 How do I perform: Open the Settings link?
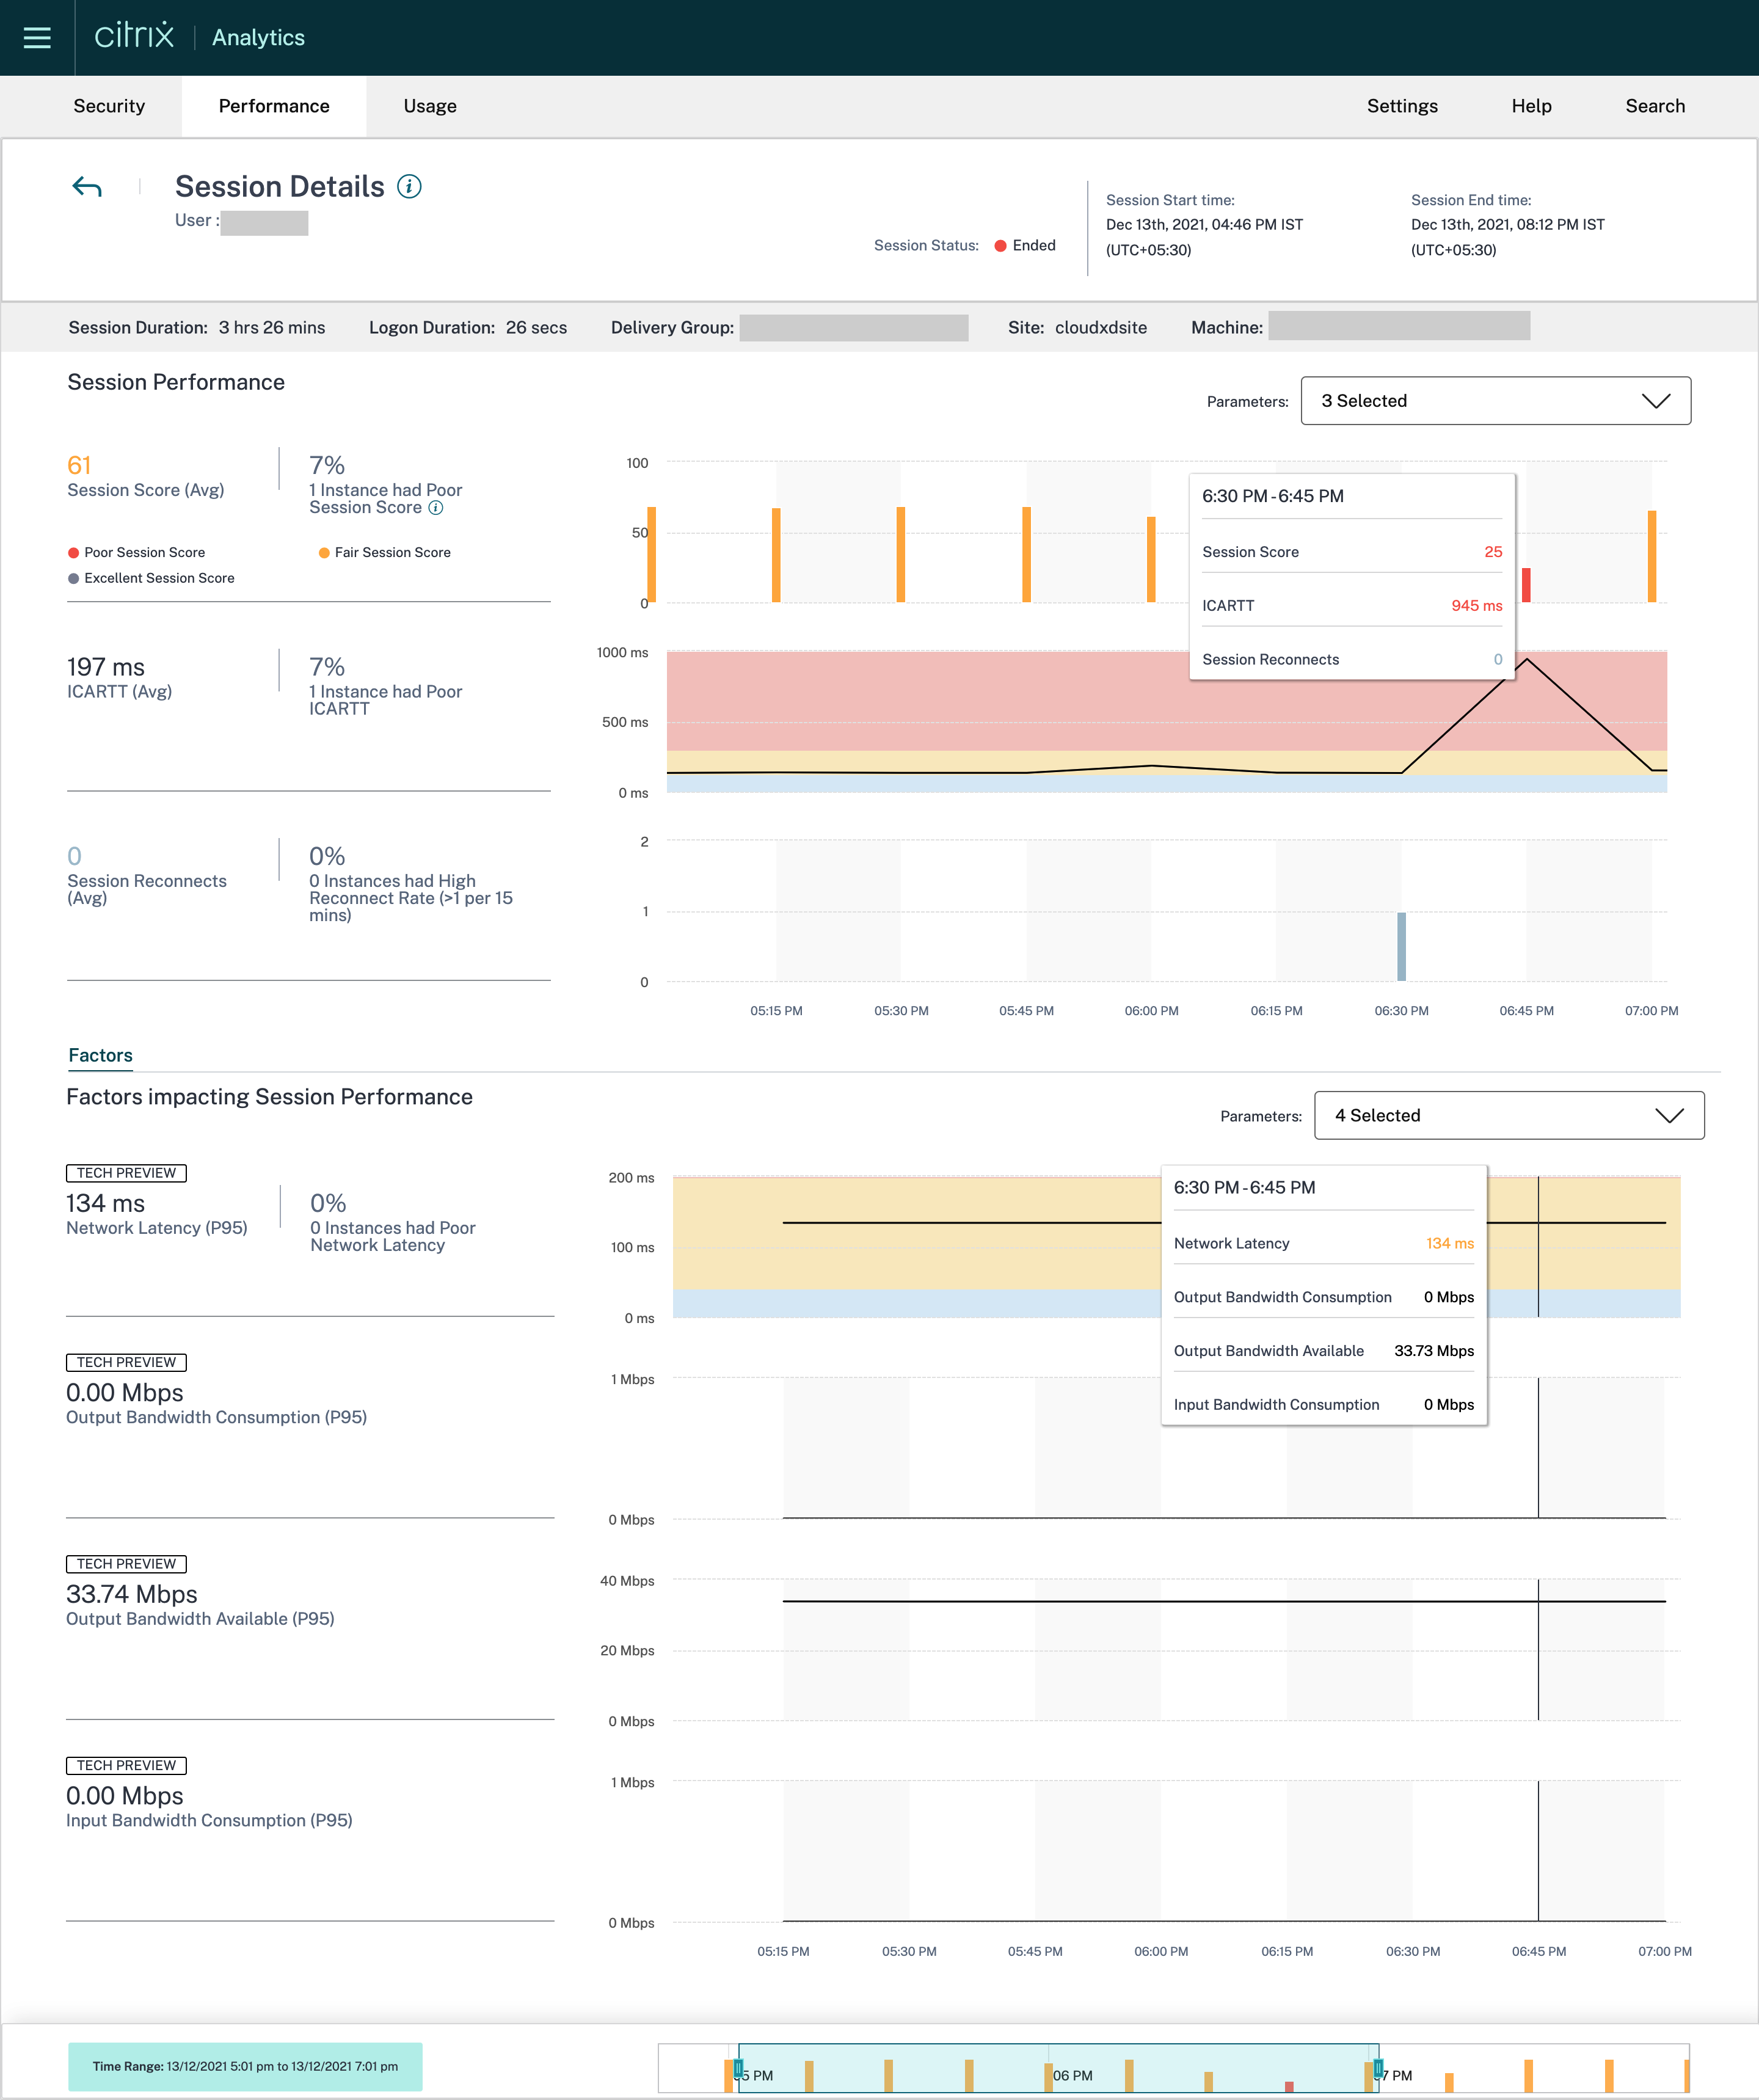click(x=1402, y=106)
